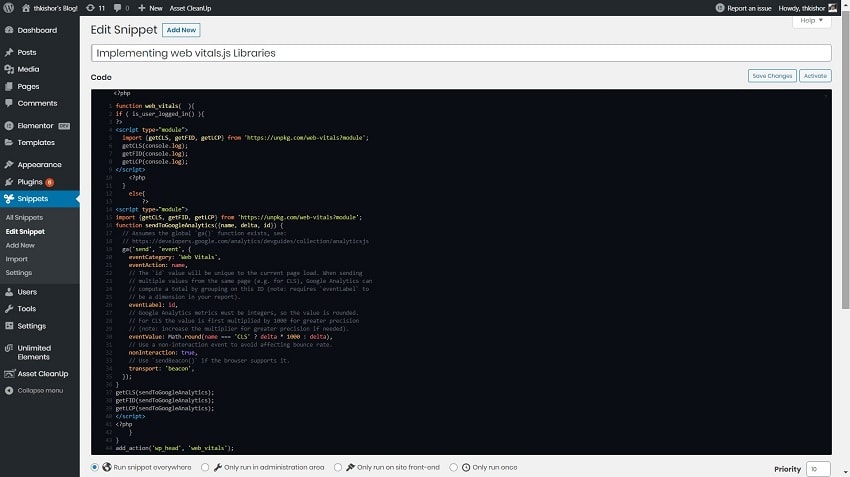This screenshot has height=477, width=850.
Task: Click the Add New button beside title
Action: 181,30
